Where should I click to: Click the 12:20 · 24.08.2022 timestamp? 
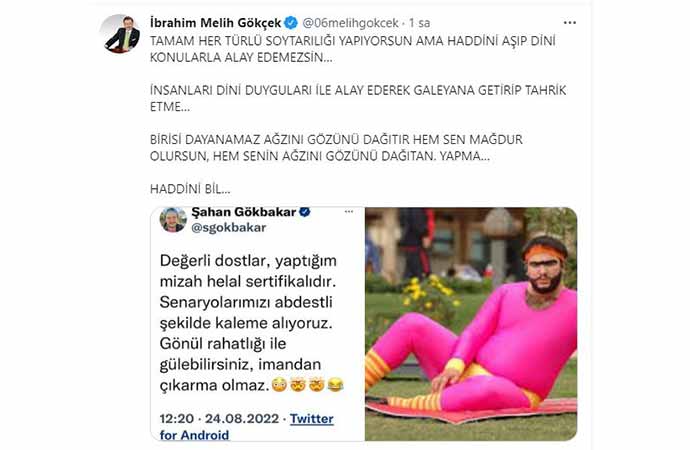pyautogui.click(x=219, y=418)
